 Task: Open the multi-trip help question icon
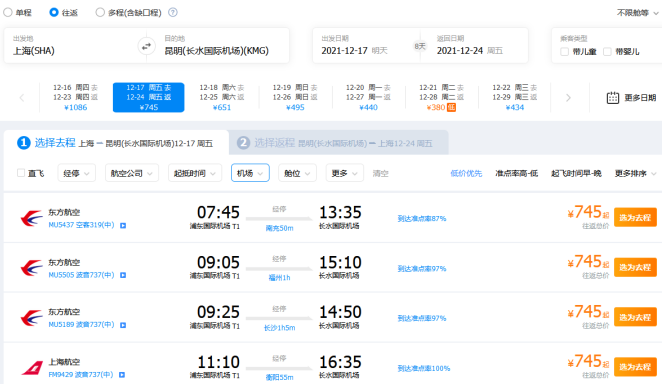173,12
